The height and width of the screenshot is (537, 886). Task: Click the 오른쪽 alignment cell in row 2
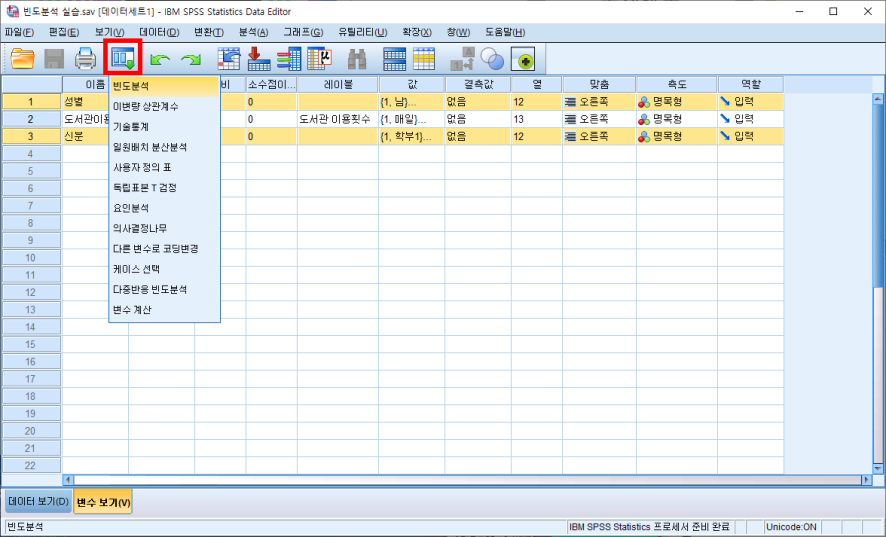tap(599, 119)
